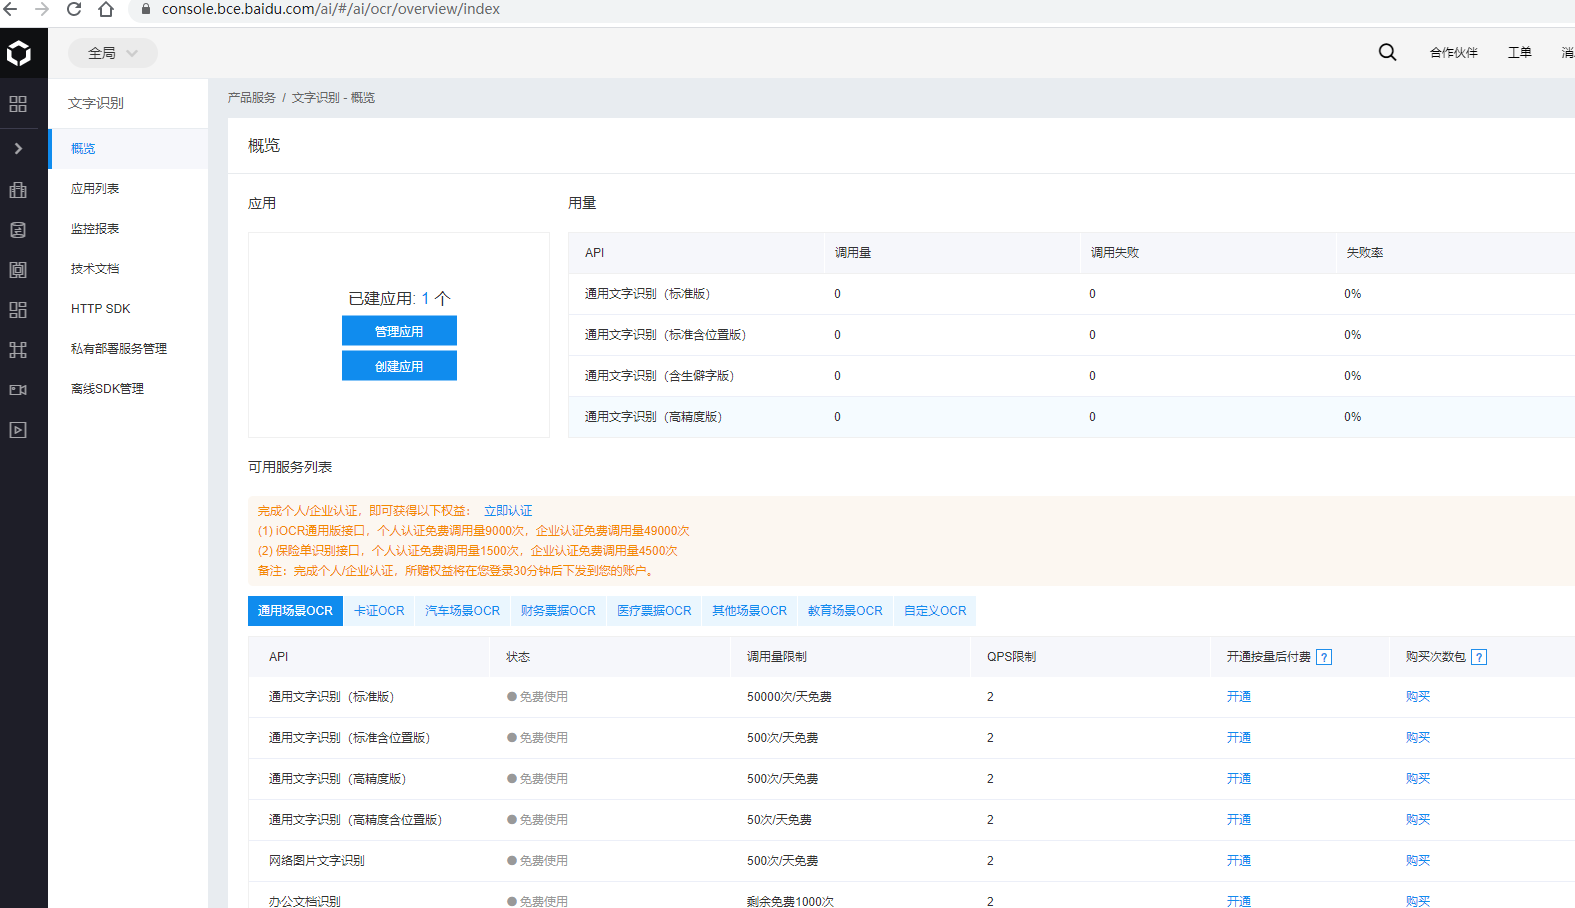Open 监控报表 in the left menu
The image size is (1575, 908).
(128, 228)
